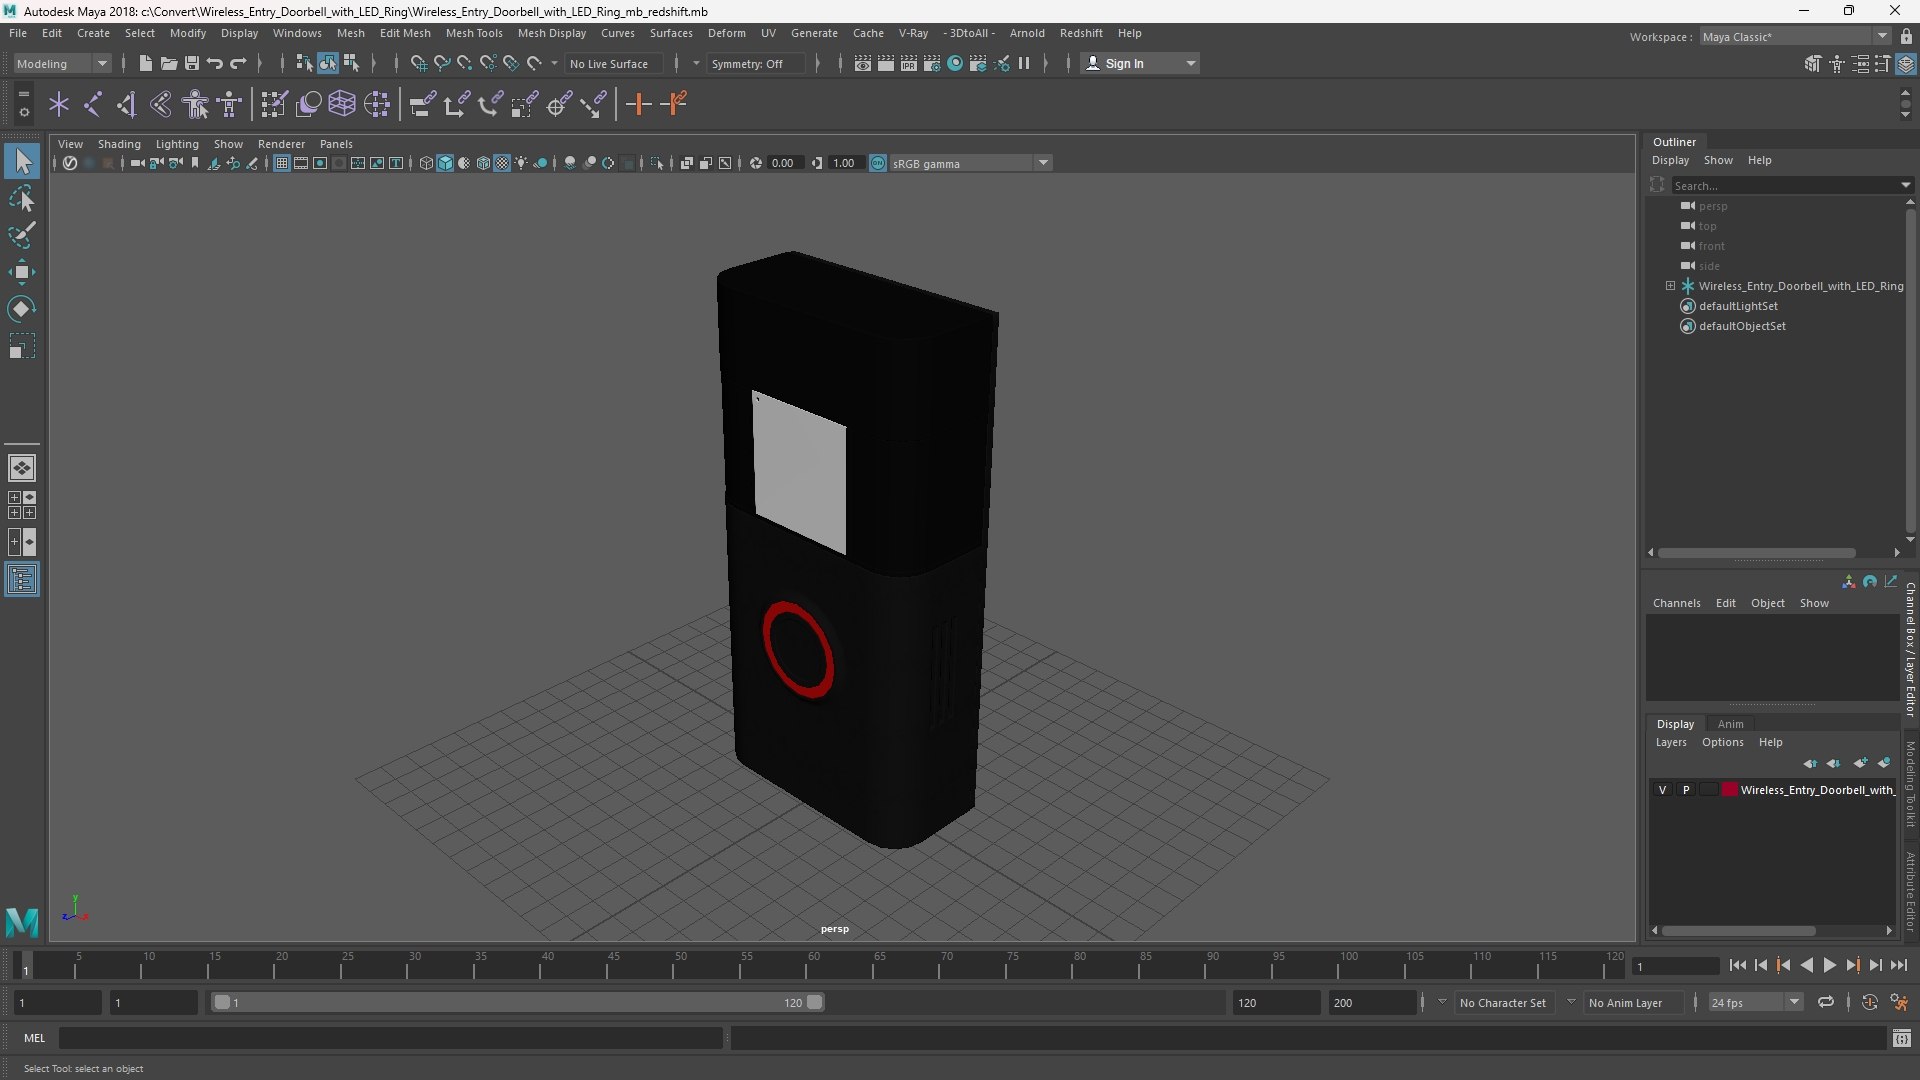Expand Wireless_Entry_Doorbell_with_LED_Ring node in Outliner
Screen dimensions: 1920x1080
click(x=1670, y=286)
